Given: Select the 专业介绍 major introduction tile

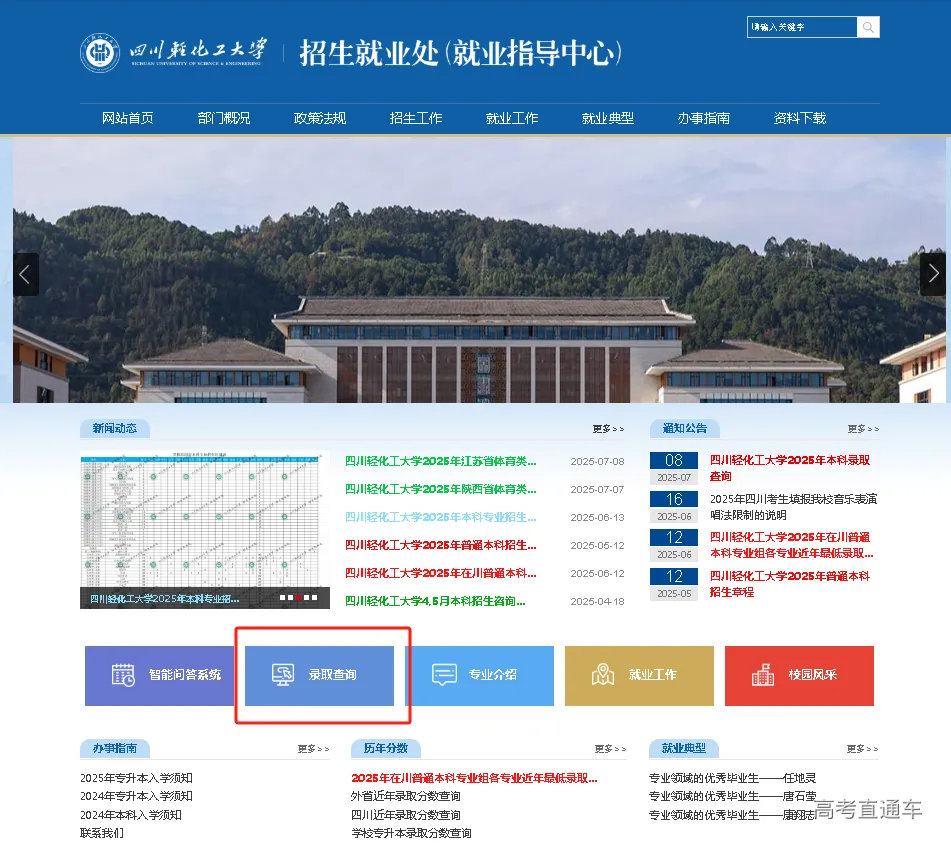Looking at the screenshot, I should [x=483, y=676].
